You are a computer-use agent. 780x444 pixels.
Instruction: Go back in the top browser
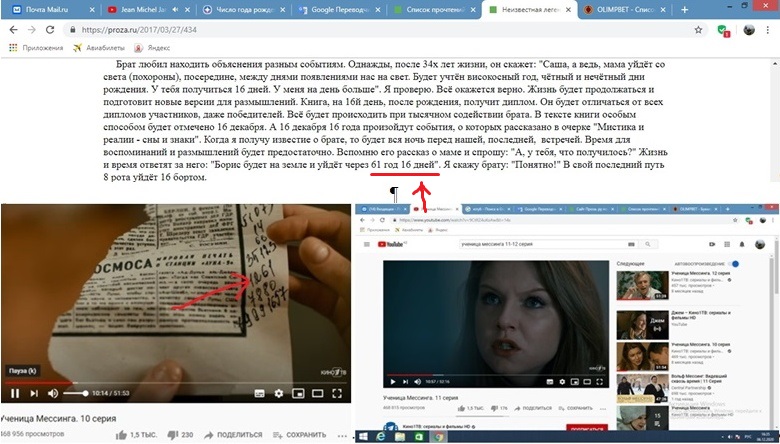point(13,30)
